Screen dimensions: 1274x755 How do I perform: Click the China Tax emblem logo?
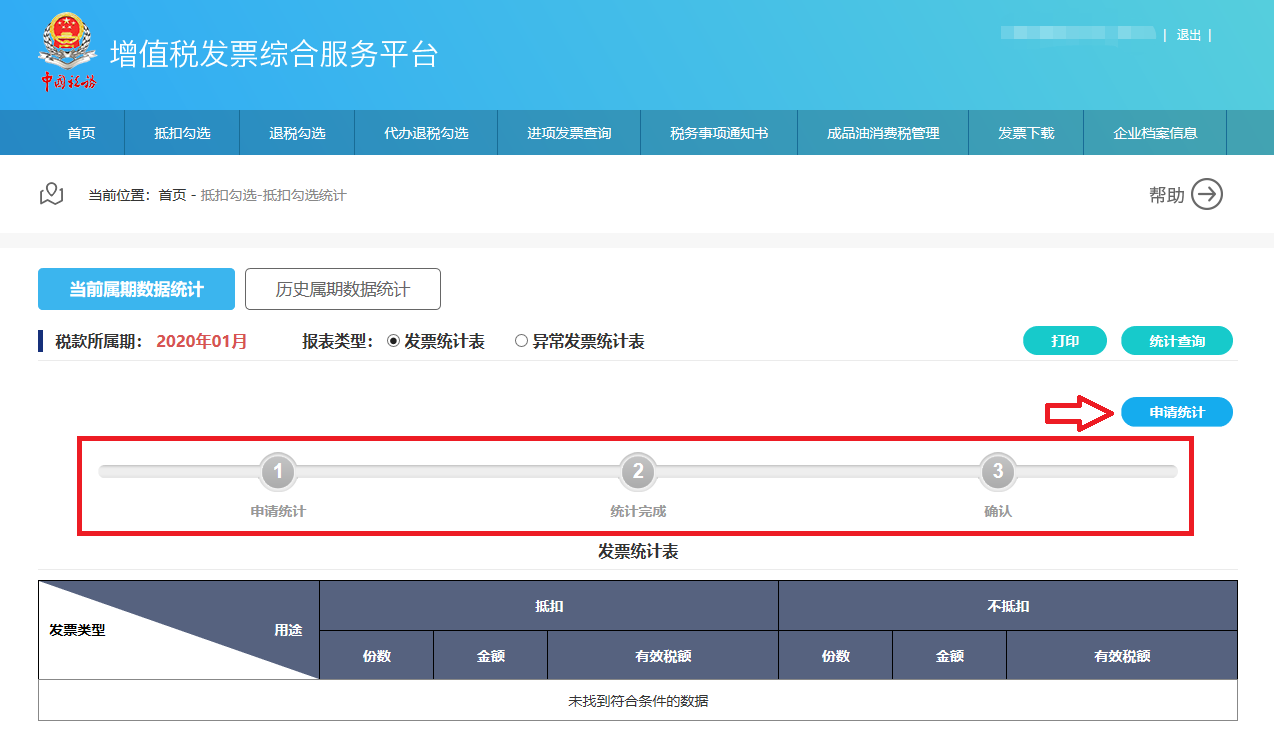pos(68,52)
